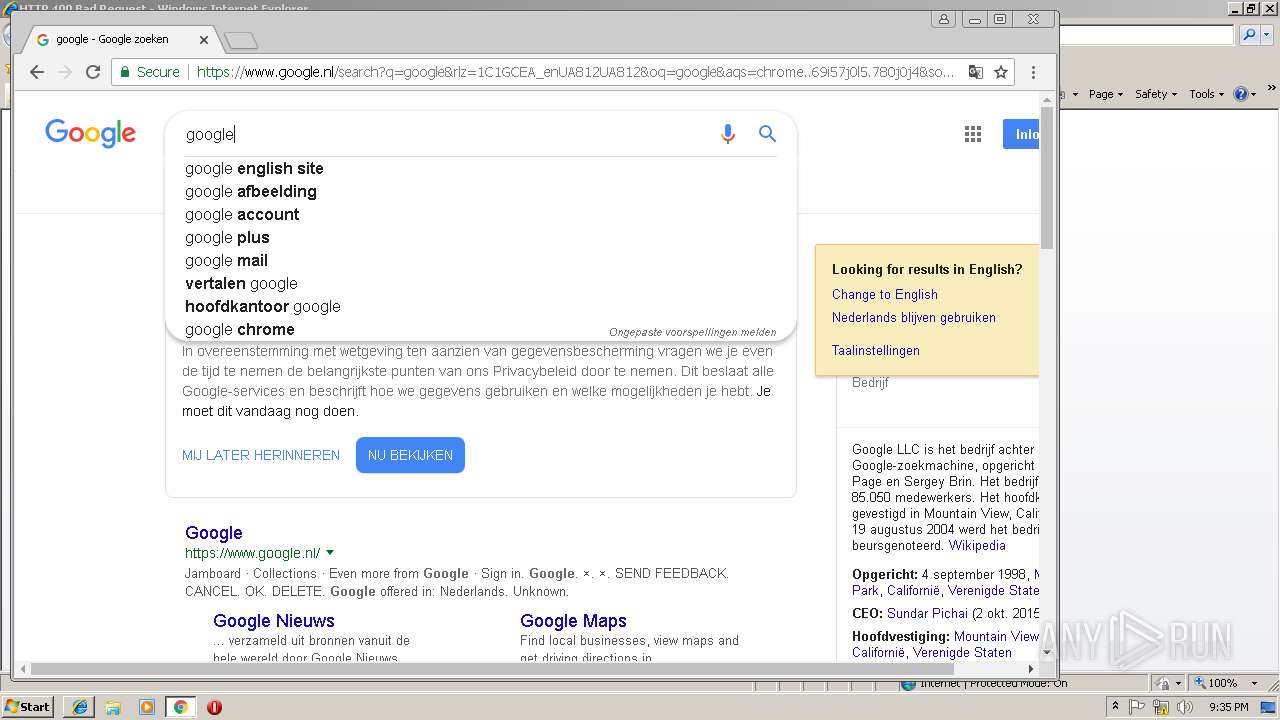Open Chrome three-dot menu
Viewport: 1280px width, 720px height.
[x=1034, y=72]
